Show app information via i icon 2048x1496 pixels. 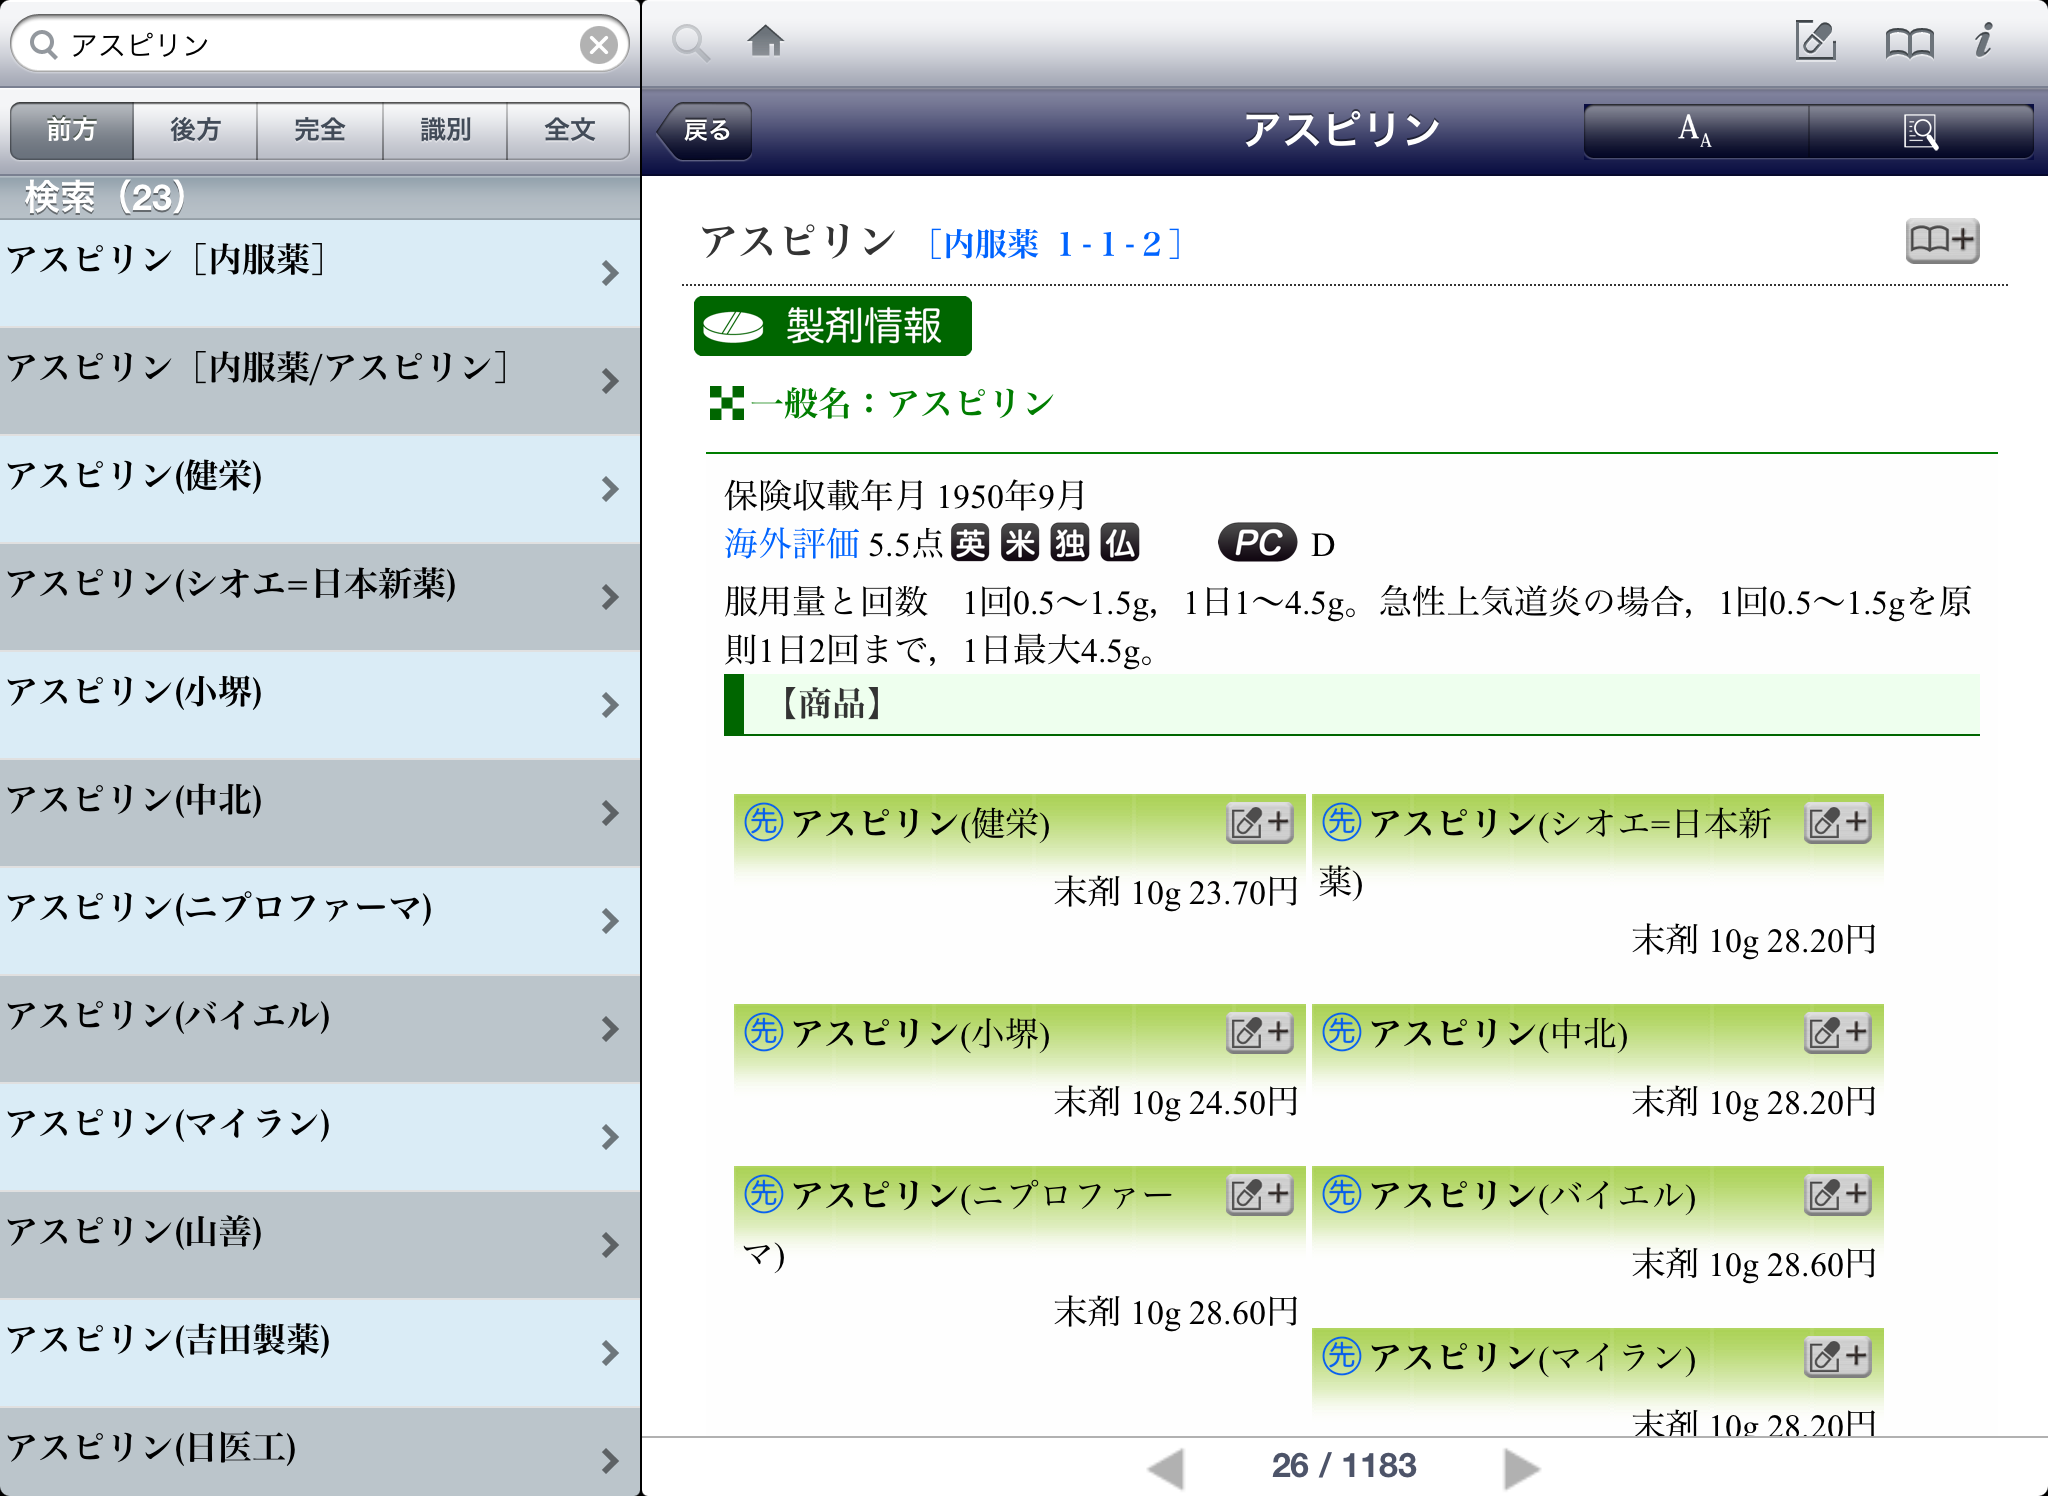click(1983, 42)
